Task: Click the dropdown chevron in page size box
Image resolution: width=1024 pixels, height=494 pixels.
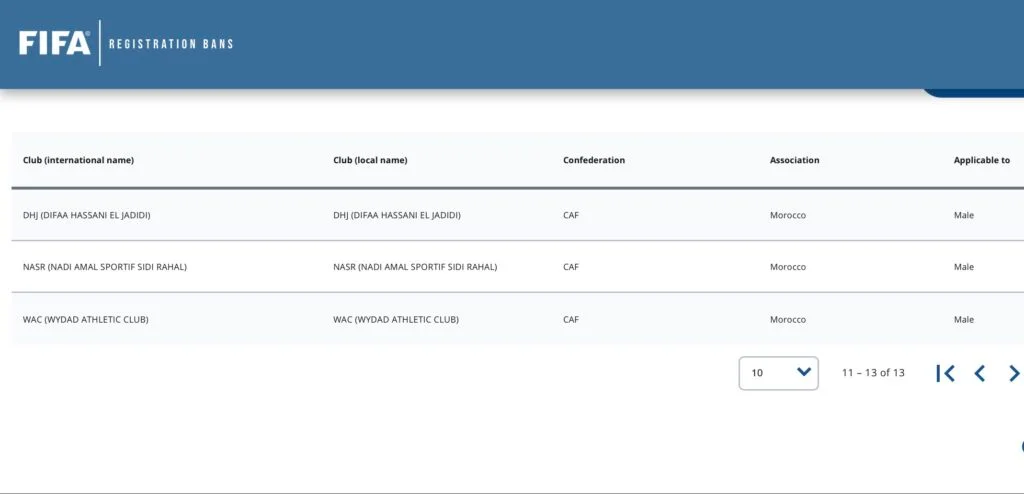Action: pos(804,372)
